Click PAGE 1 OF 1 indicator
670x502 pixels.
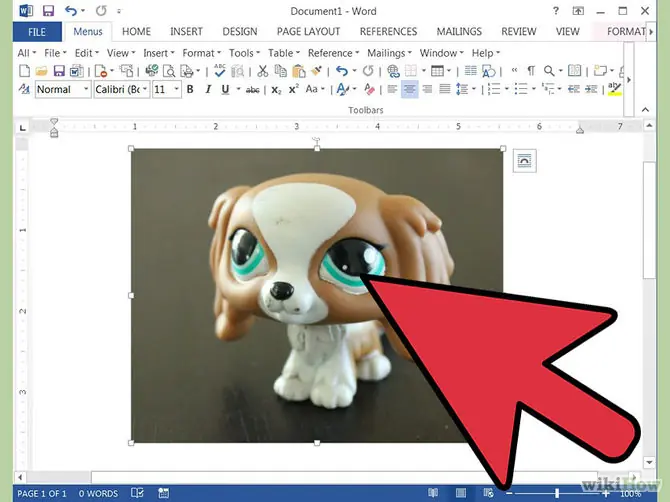click(42, 493)
